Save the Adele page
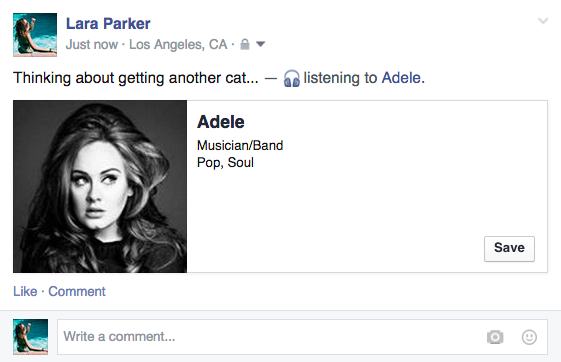The width and height of the screenshot is (561, 362). pos(509,249)
